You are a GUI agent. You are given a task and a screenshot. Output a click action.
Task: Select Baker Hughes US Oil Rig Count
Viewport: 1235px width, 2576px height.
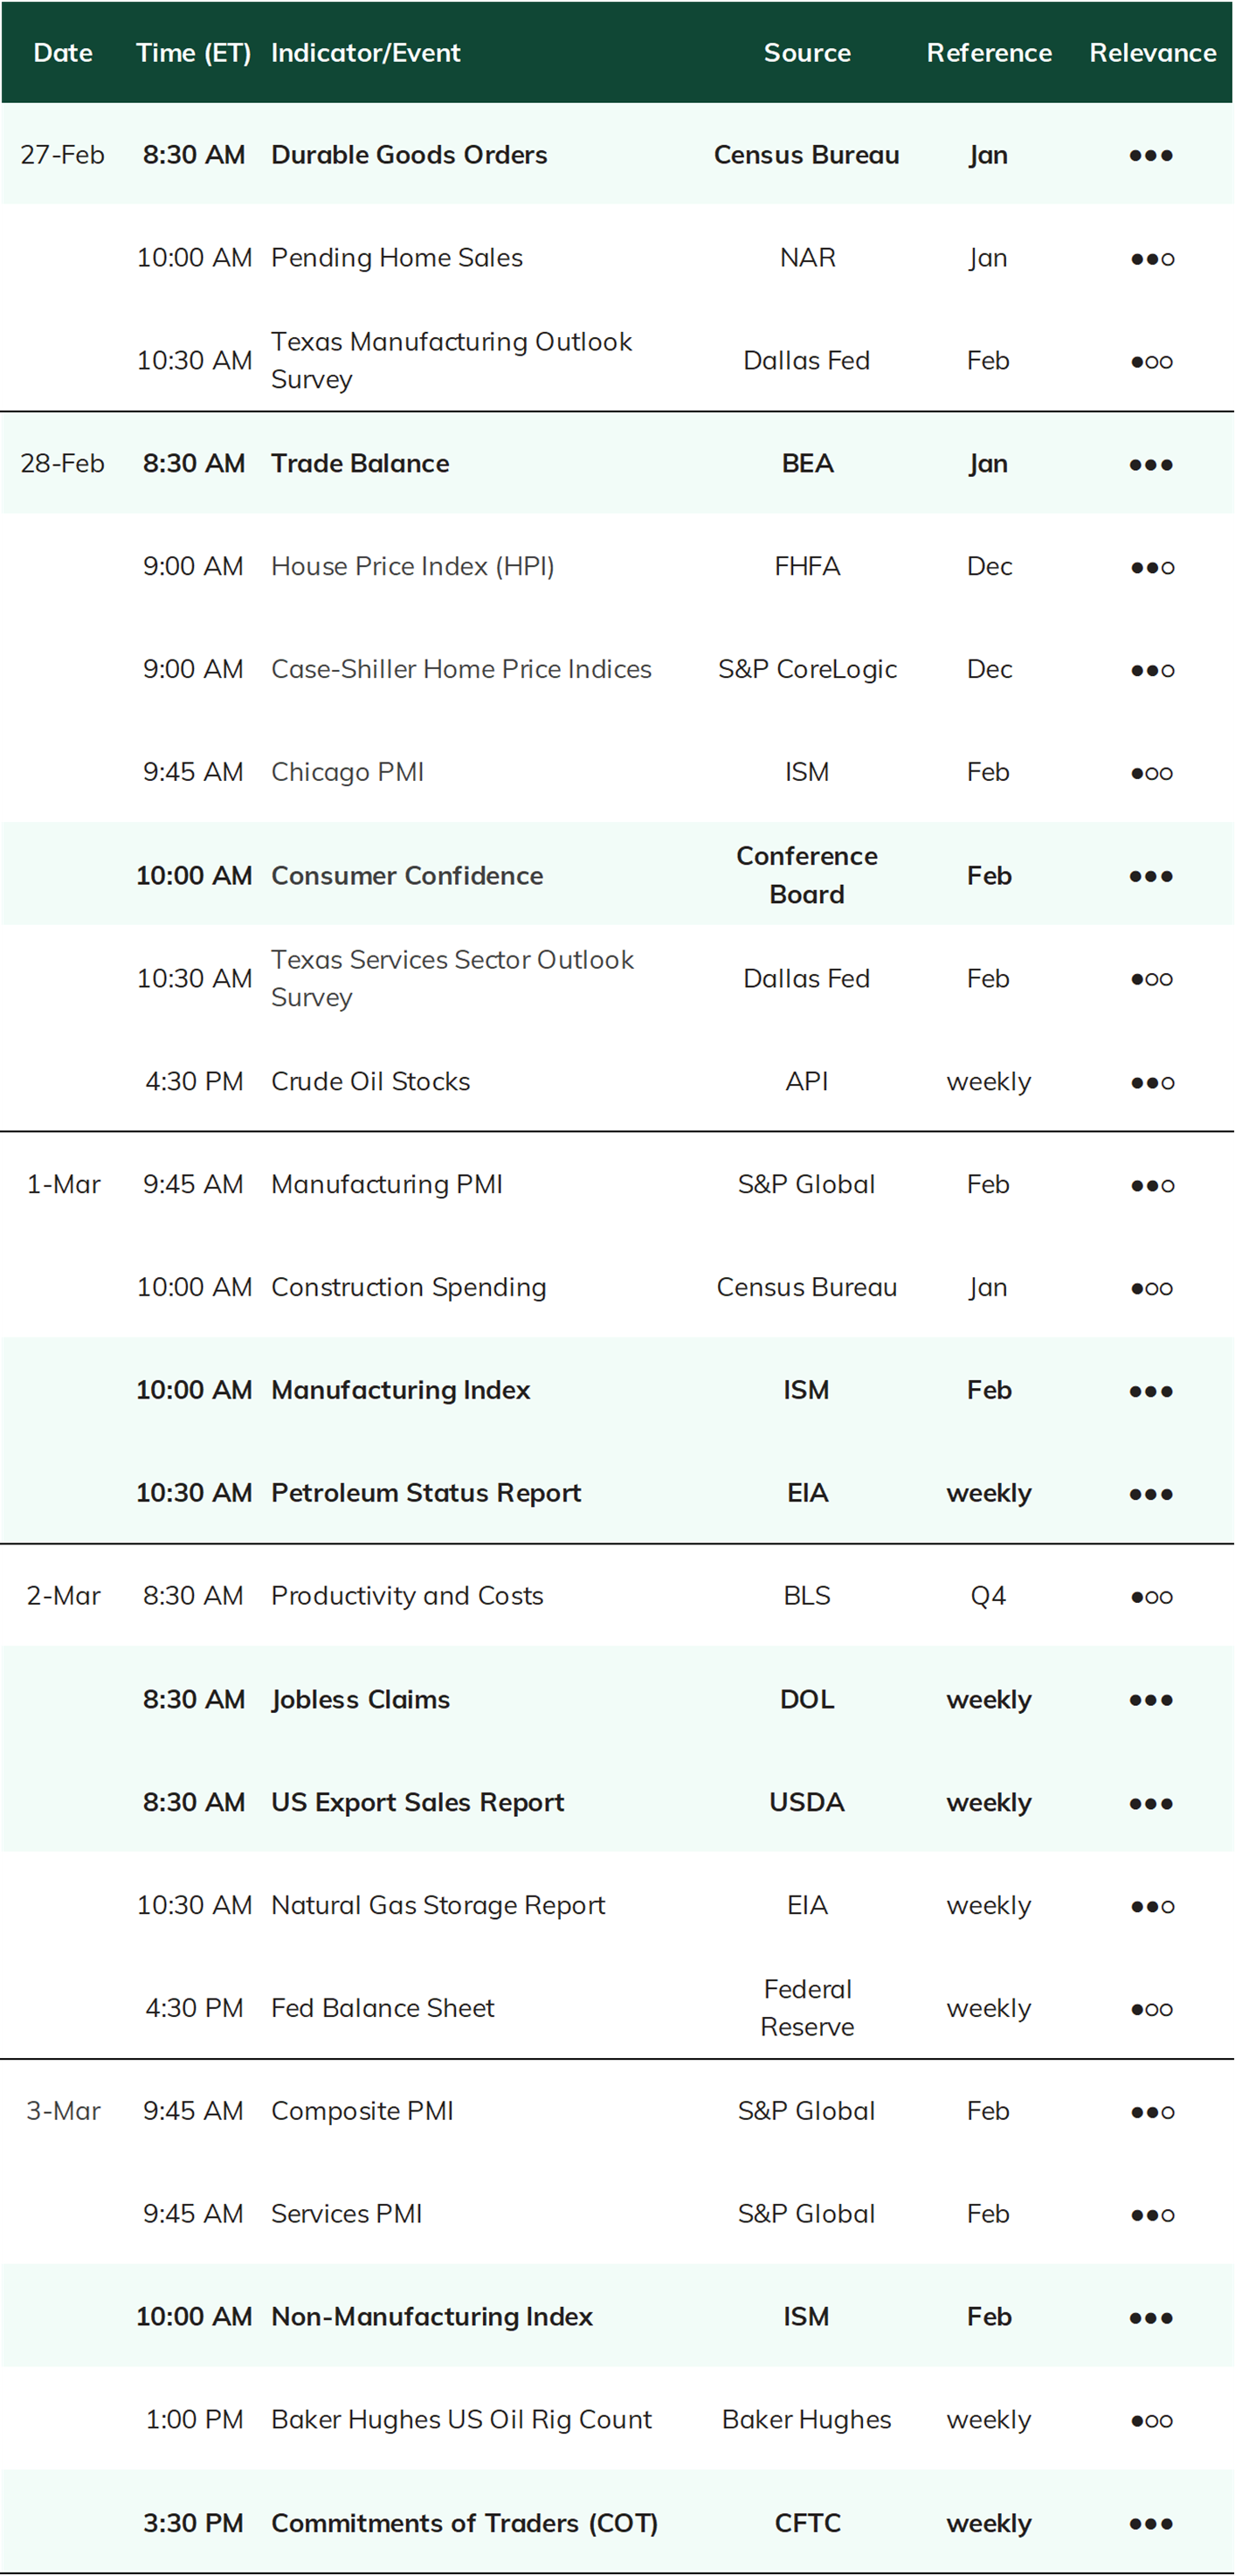[461, 2420]
